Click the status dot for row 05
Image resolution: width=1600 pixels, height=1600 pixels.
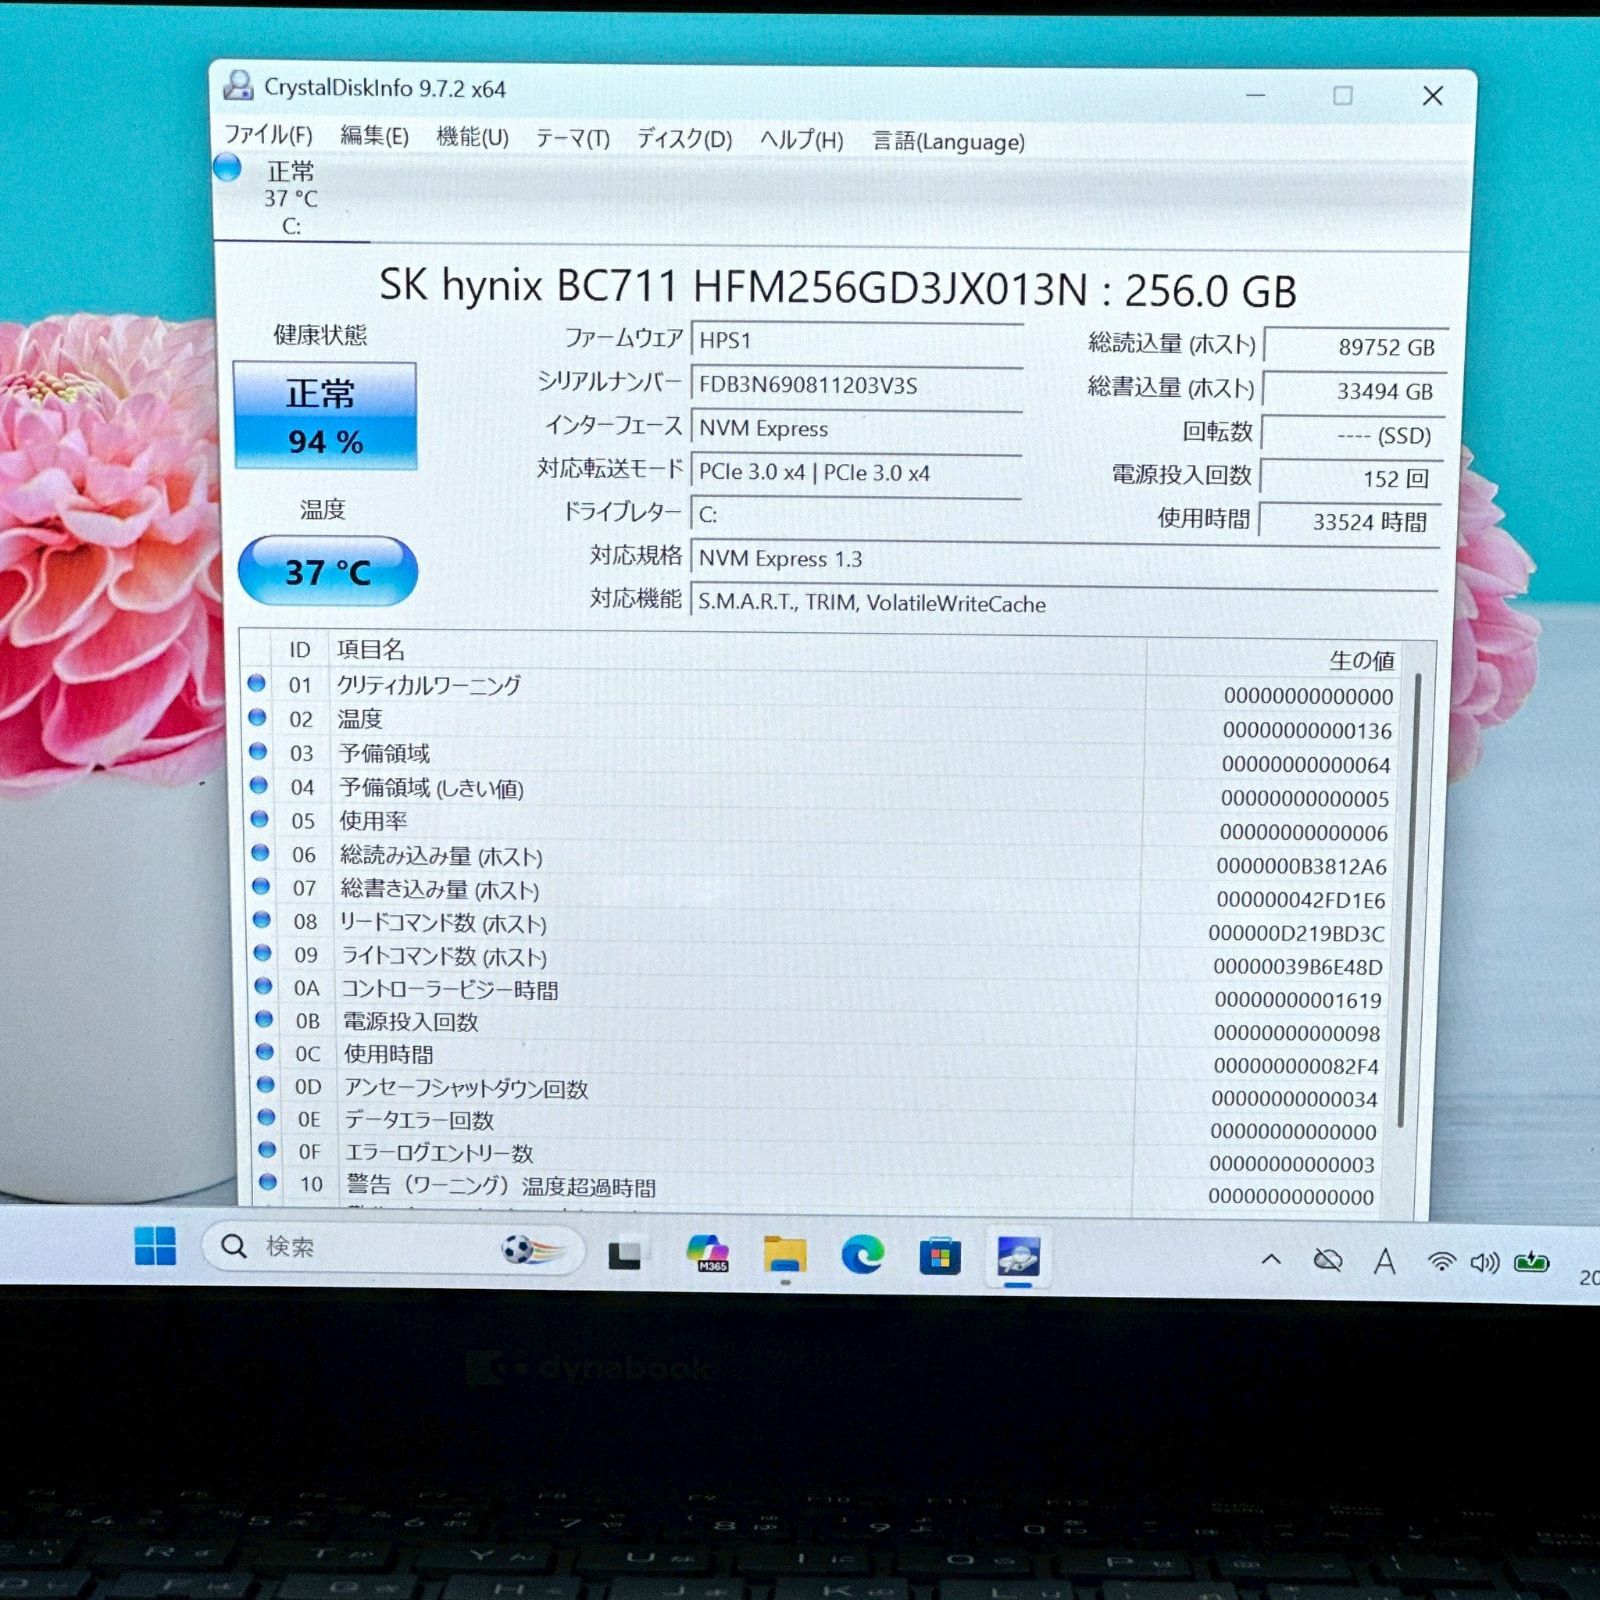pyautogui.click(x=259, y=819)
